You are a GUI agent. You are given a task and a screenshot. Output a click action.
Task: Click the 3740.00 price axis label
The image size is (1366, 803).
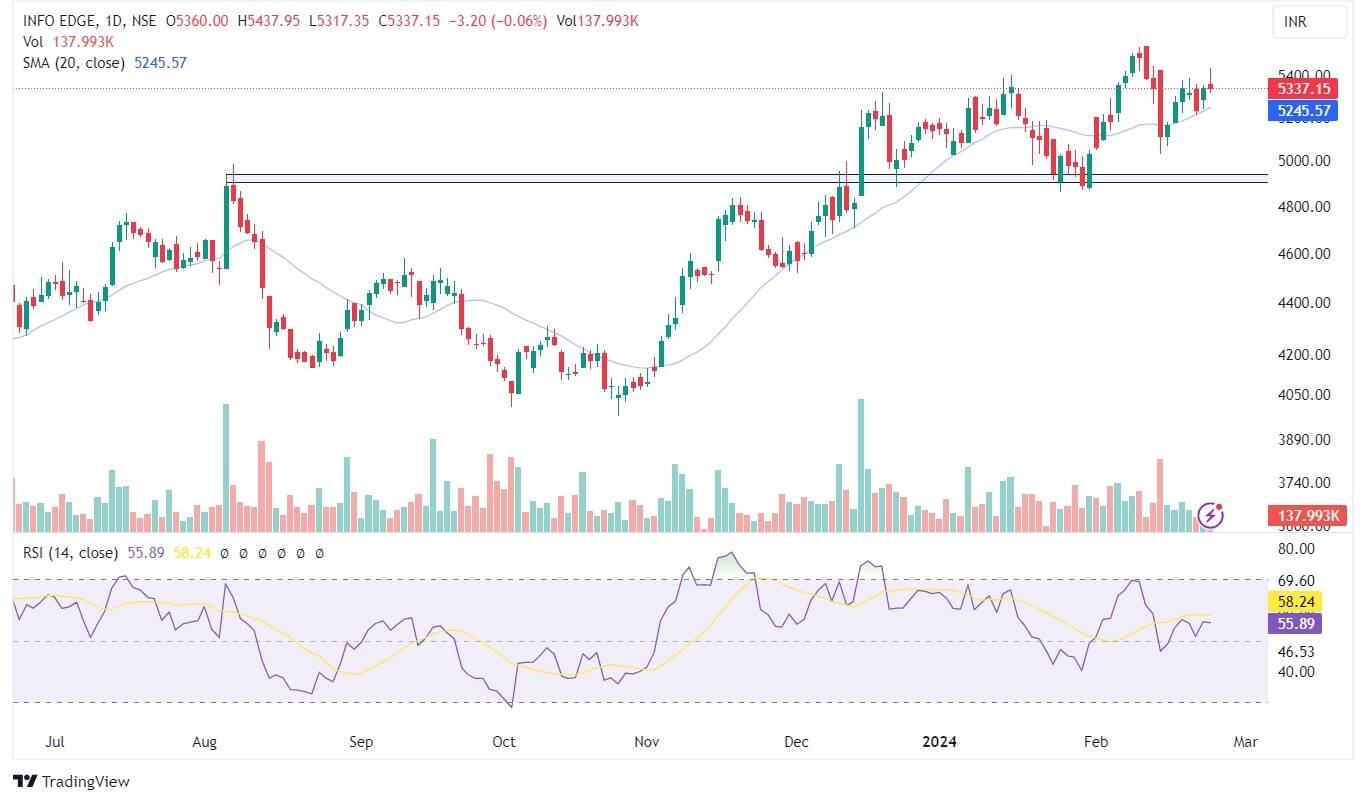click(1304, 483)
